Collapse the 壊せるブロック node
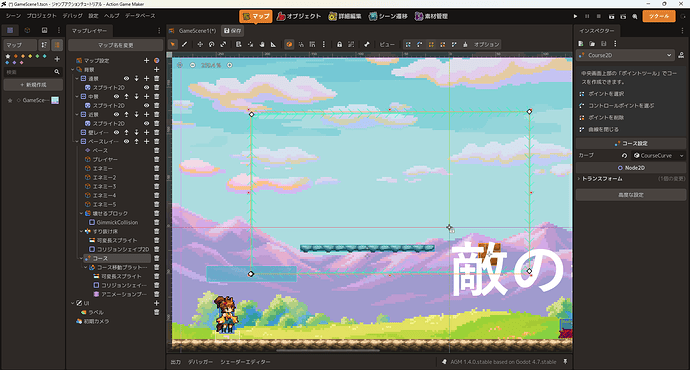This screenshot has height=370, width=690. coord(81,213)
